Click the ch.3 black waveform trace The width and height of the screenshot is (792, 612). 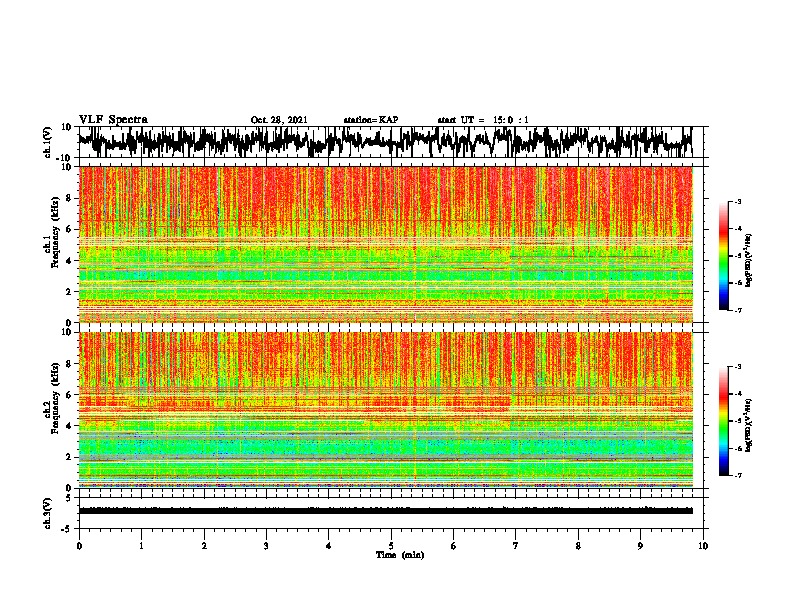(x=385, y=511)
